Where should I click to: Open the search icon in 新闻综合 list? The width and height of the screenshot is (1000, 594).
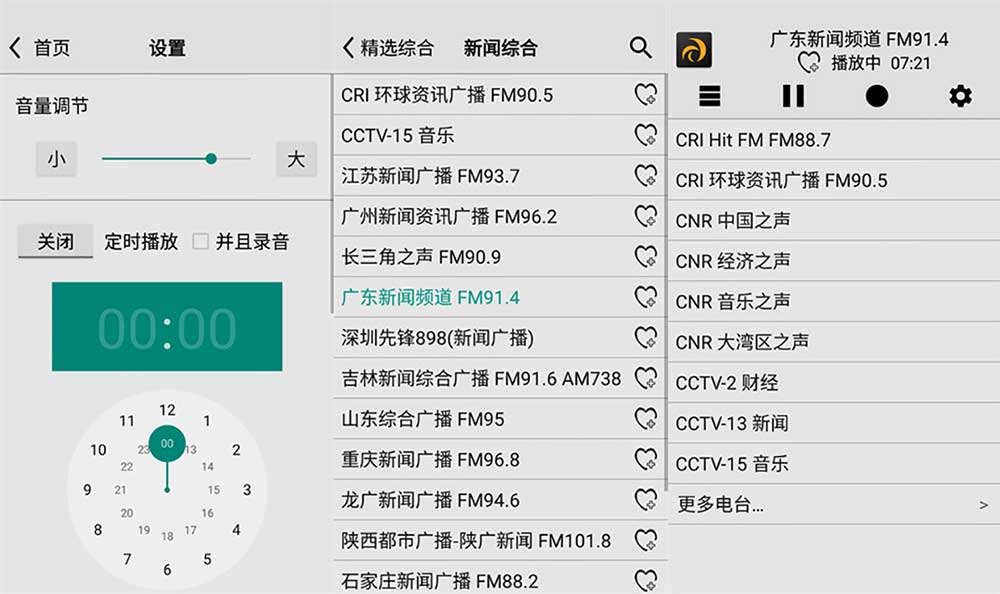point(640,47)
